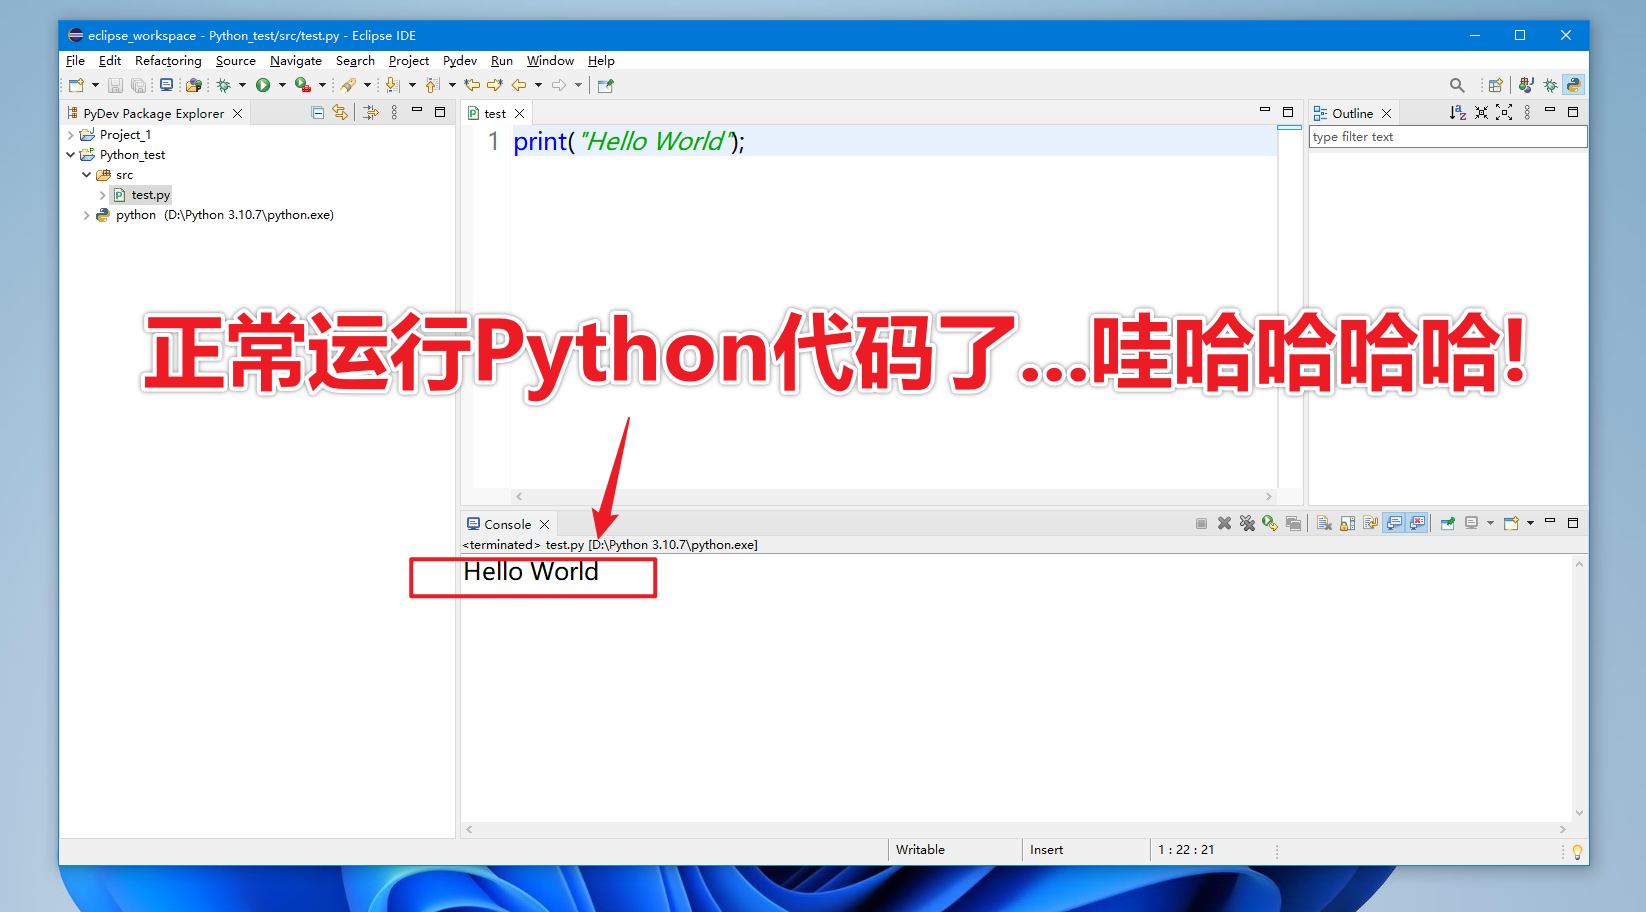Image resolution: width=1646 pixels, height=912 pixels.
Task: Select the Console tab
Action: (x=507, y=525)
